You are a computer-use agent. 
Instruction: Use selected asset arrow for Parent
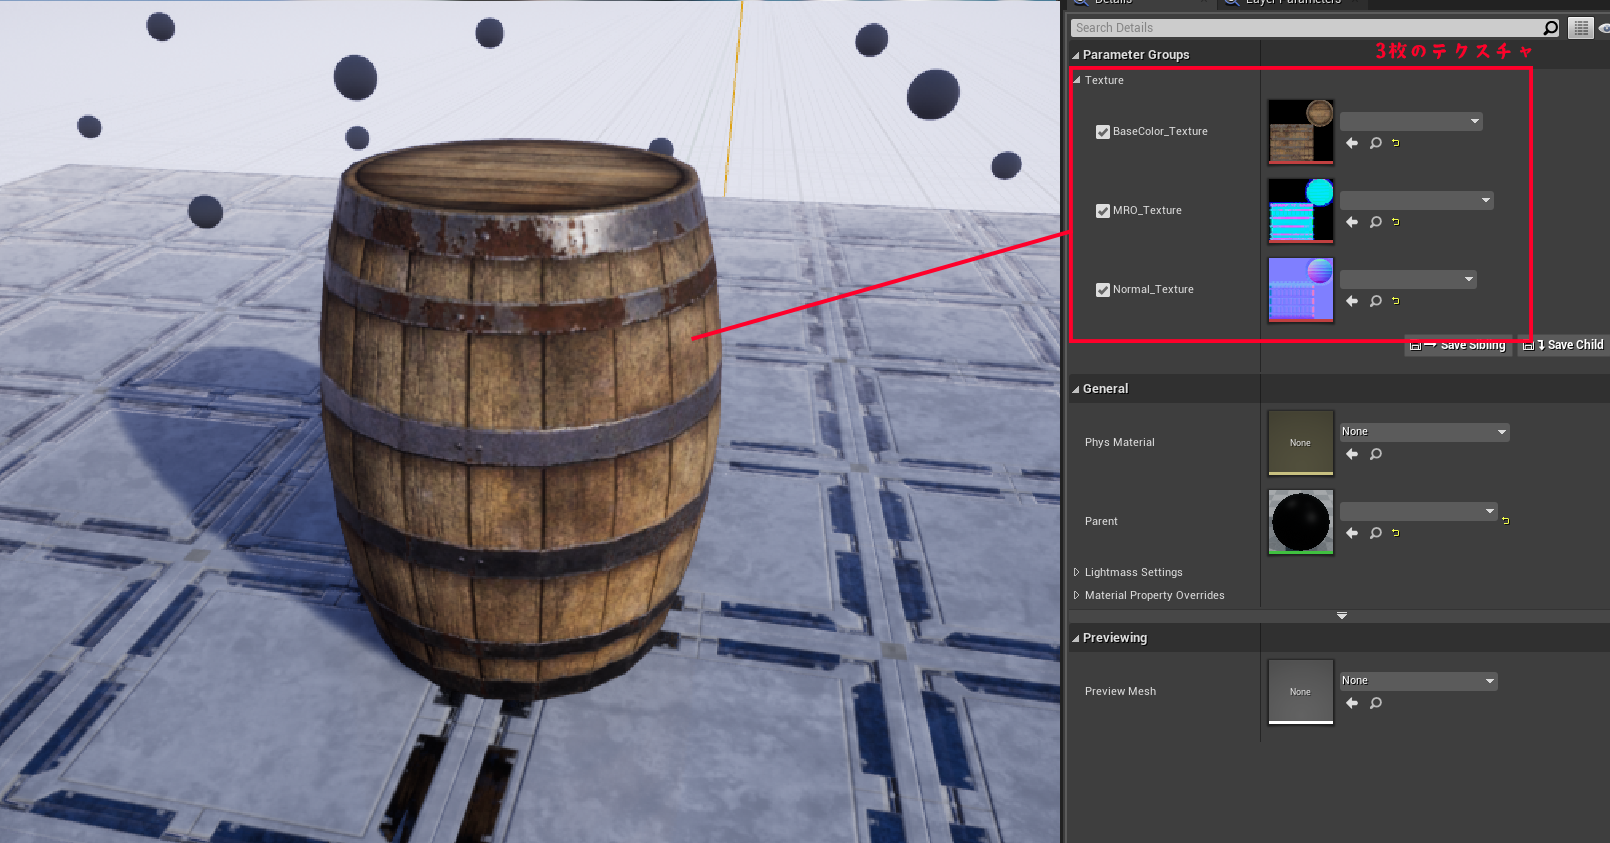tap(1352, 533)
